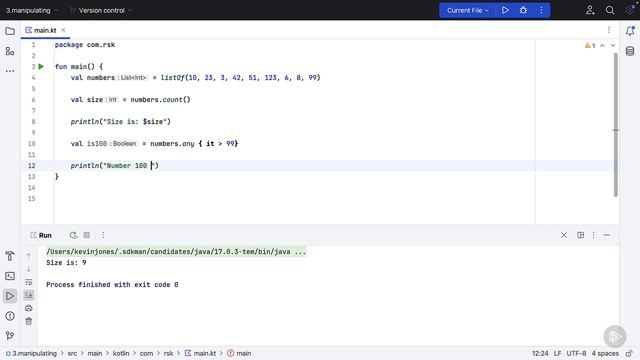
Task: Click the run gutter icon beside fun main
Action: pyautogui.click(x=41, y=67)
